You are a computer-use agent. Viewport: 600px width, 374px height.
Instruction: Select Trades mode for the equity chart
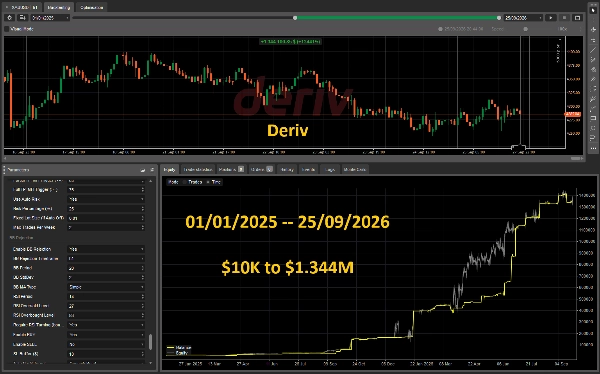coord(192,182)
